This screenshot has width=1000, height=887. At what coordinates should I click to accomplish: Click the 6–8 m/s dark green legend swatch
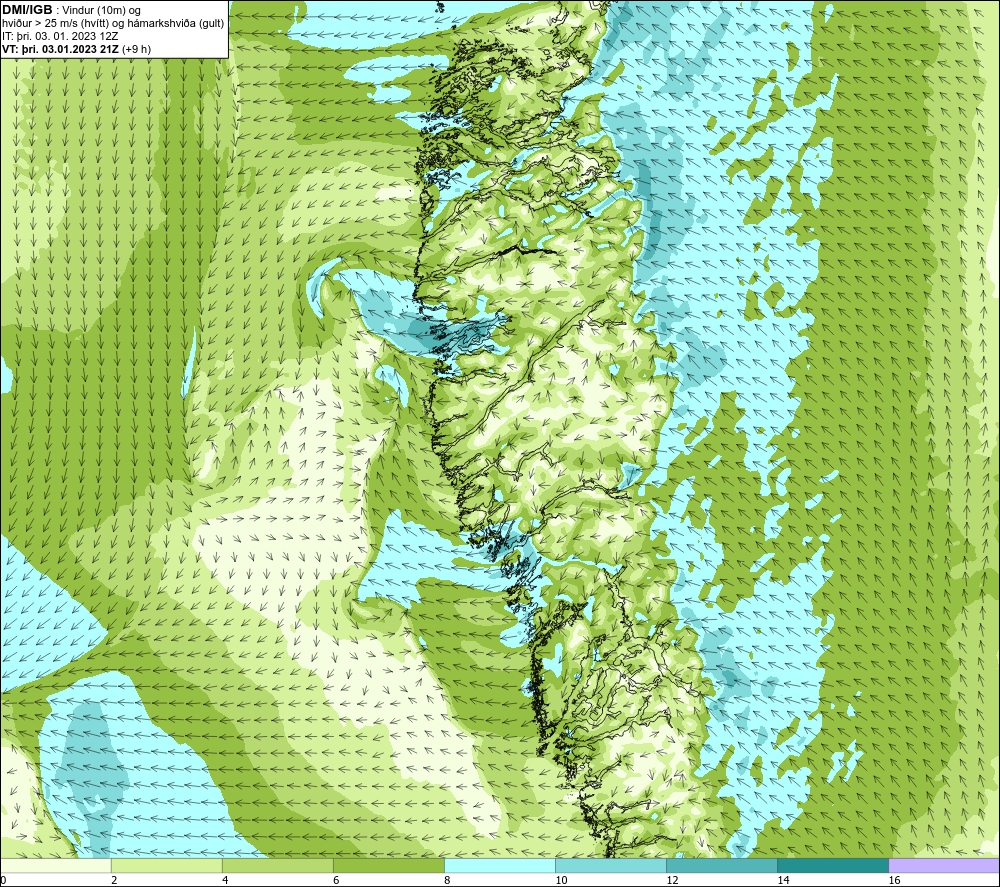389,865
